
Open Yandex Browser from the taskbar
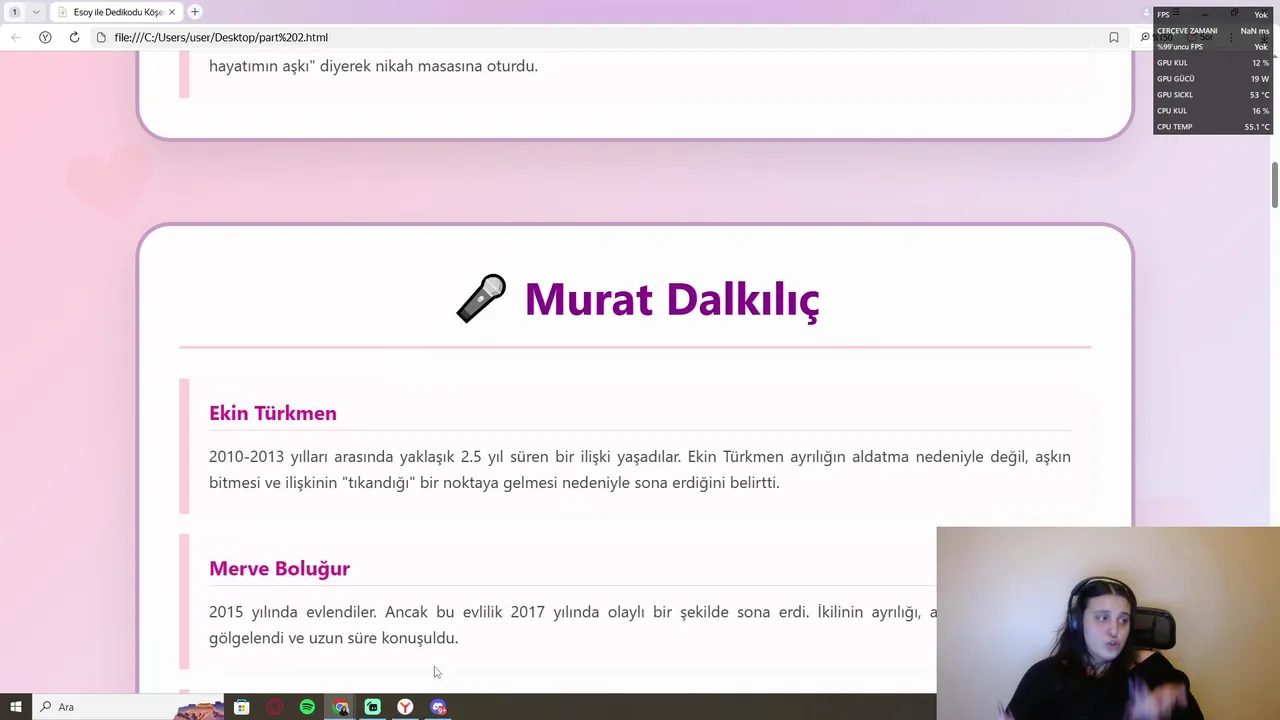point(405,707)
